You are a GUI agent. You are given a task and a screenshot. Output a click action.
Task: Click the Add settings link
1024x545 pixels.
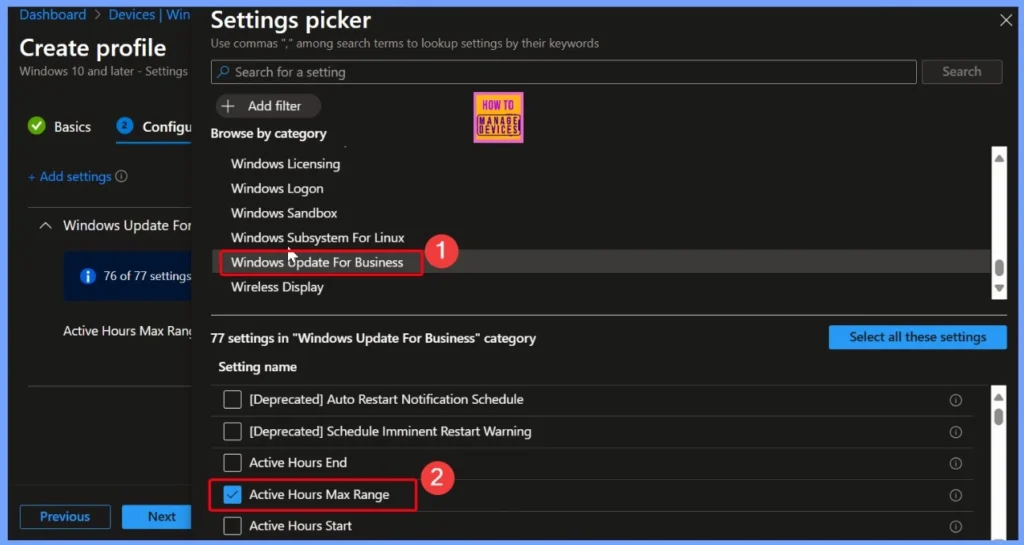69,176
